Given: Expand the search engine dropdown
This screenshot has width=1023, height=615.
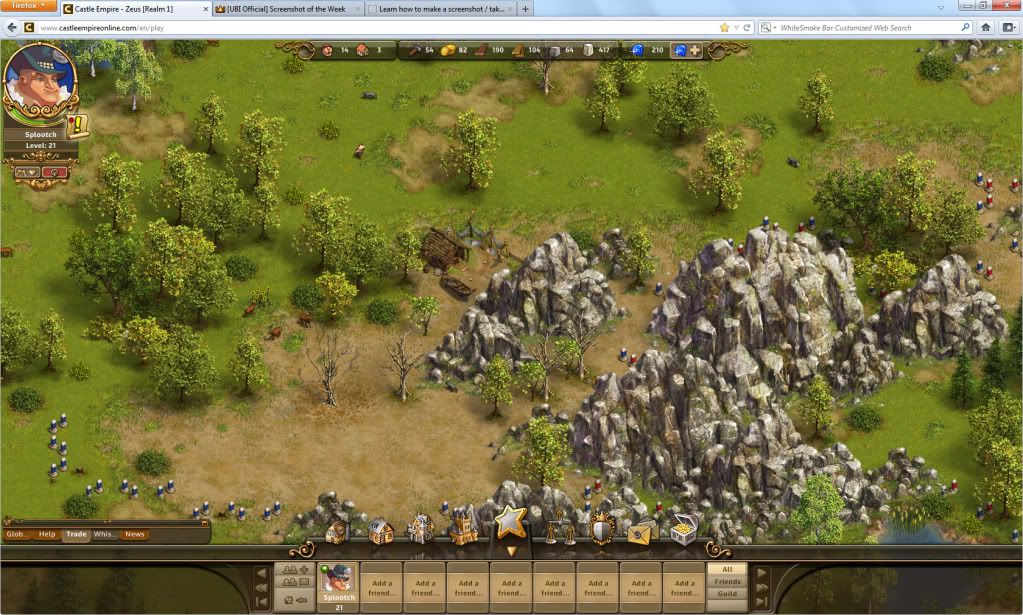Looking at the screenshot, I should coord(768,27).
